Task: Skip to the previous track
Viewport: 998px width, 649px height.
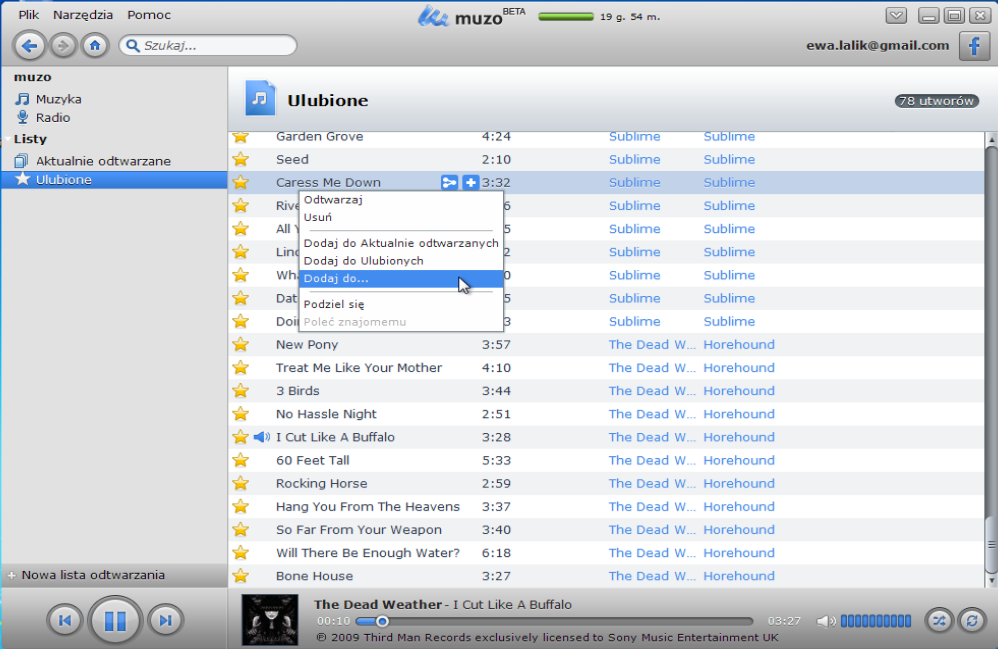Action: [64, 620]
